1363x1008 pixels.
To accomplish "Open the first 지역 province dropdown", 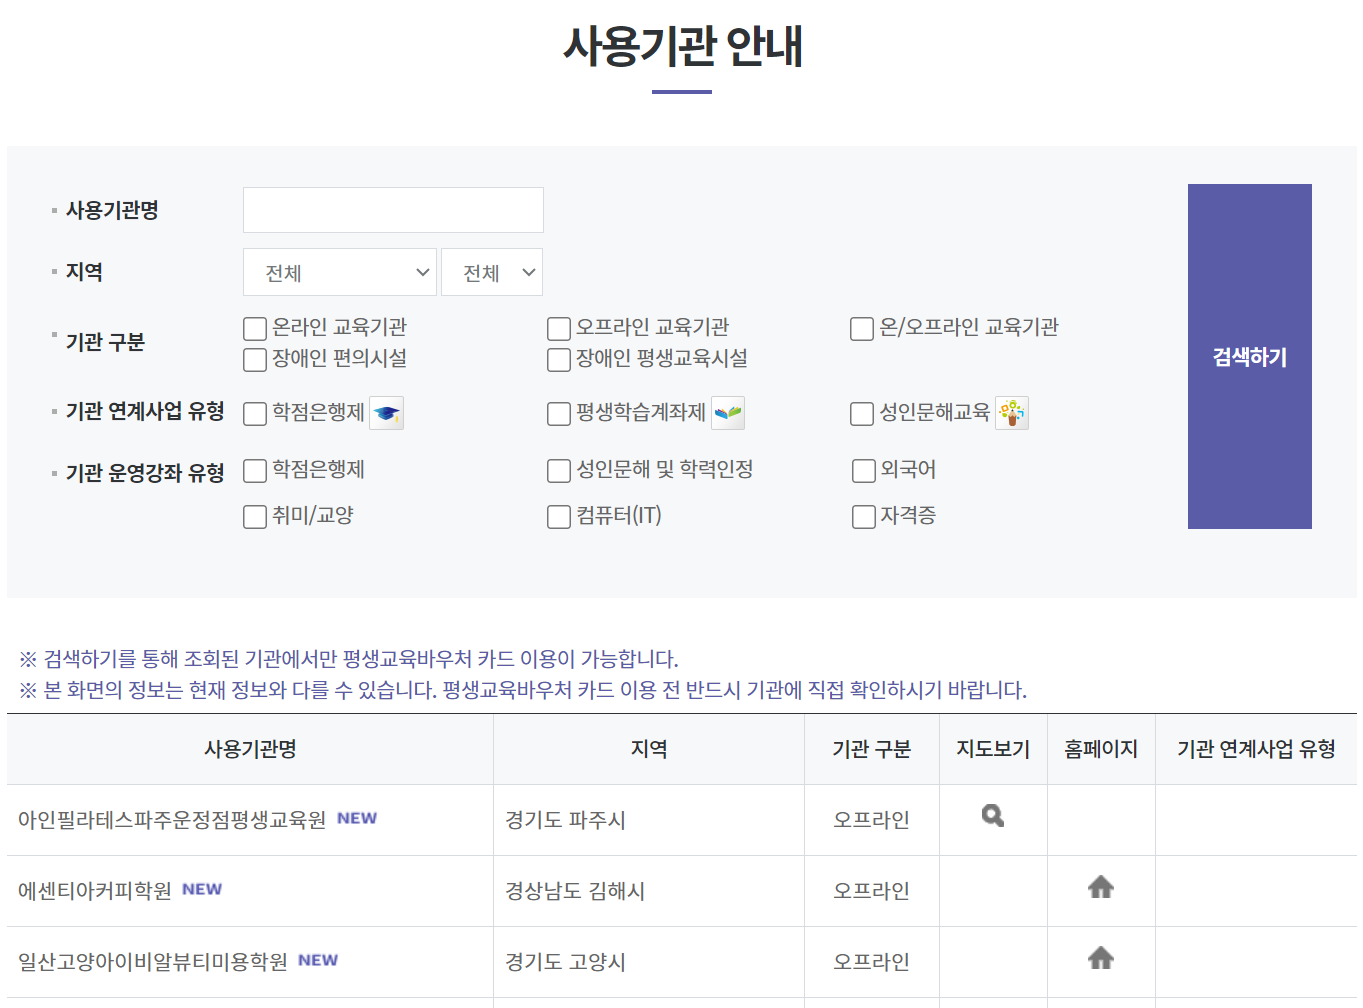I will 340,272.
